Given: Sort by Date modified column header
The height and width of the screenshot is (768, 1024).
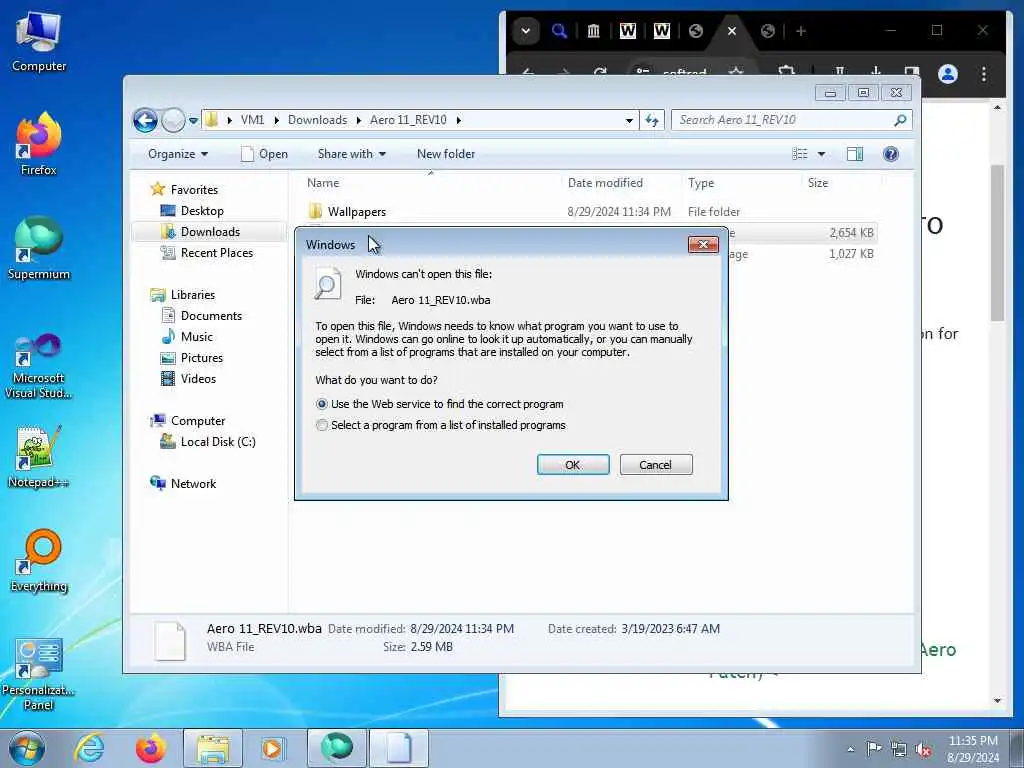Looking at the screenshot, I should coord(620,183).
